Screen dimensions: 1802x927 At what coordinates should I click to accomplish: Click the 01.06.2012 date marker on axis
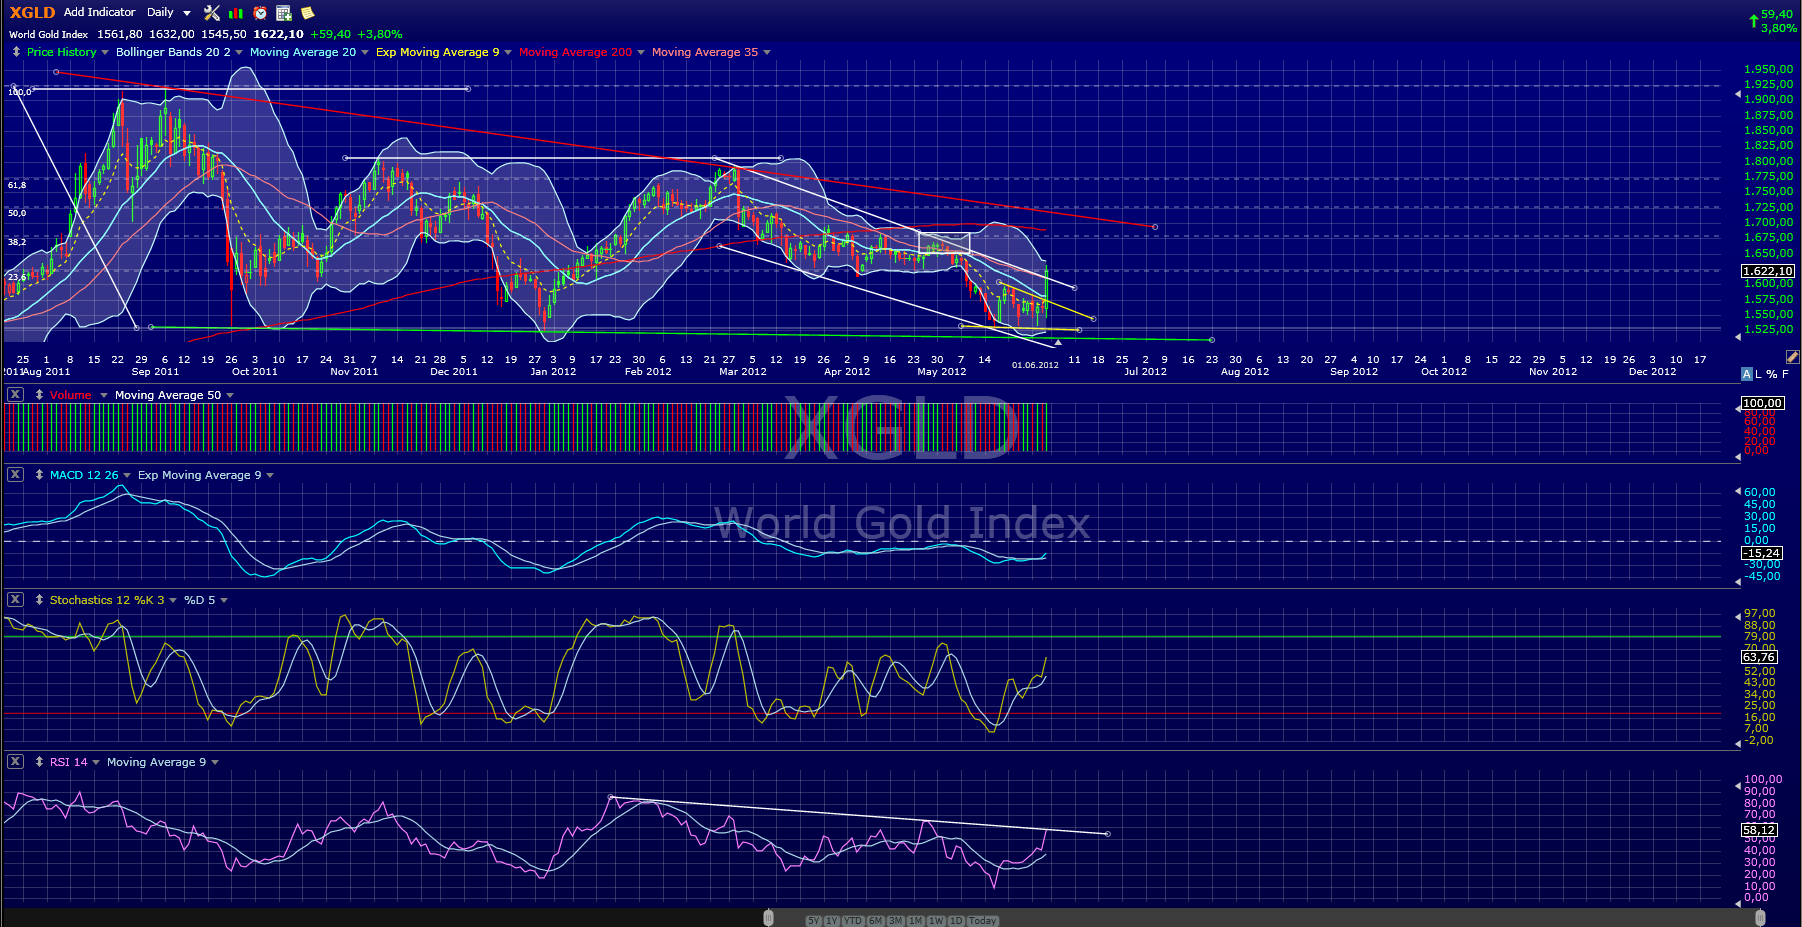(x=1035, y=365)
